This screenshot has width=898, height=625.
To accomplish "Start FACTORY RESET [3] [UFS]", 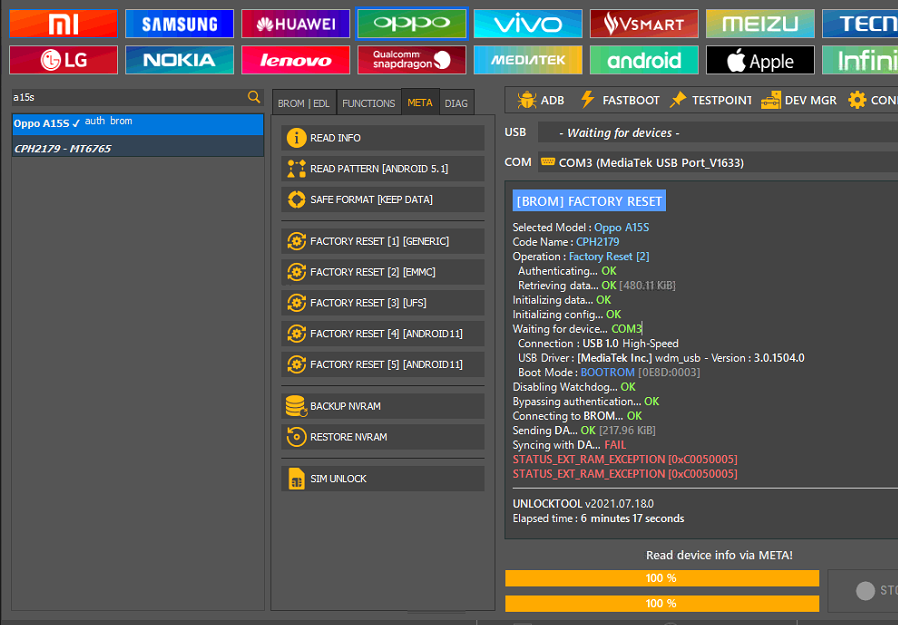I will (383, 303).
